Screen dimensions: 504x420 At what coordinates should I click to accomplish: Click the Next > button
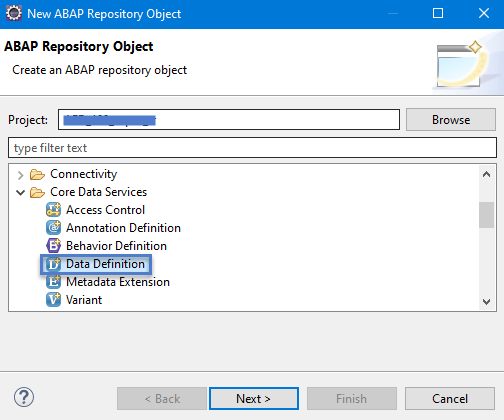coord(254,399)
